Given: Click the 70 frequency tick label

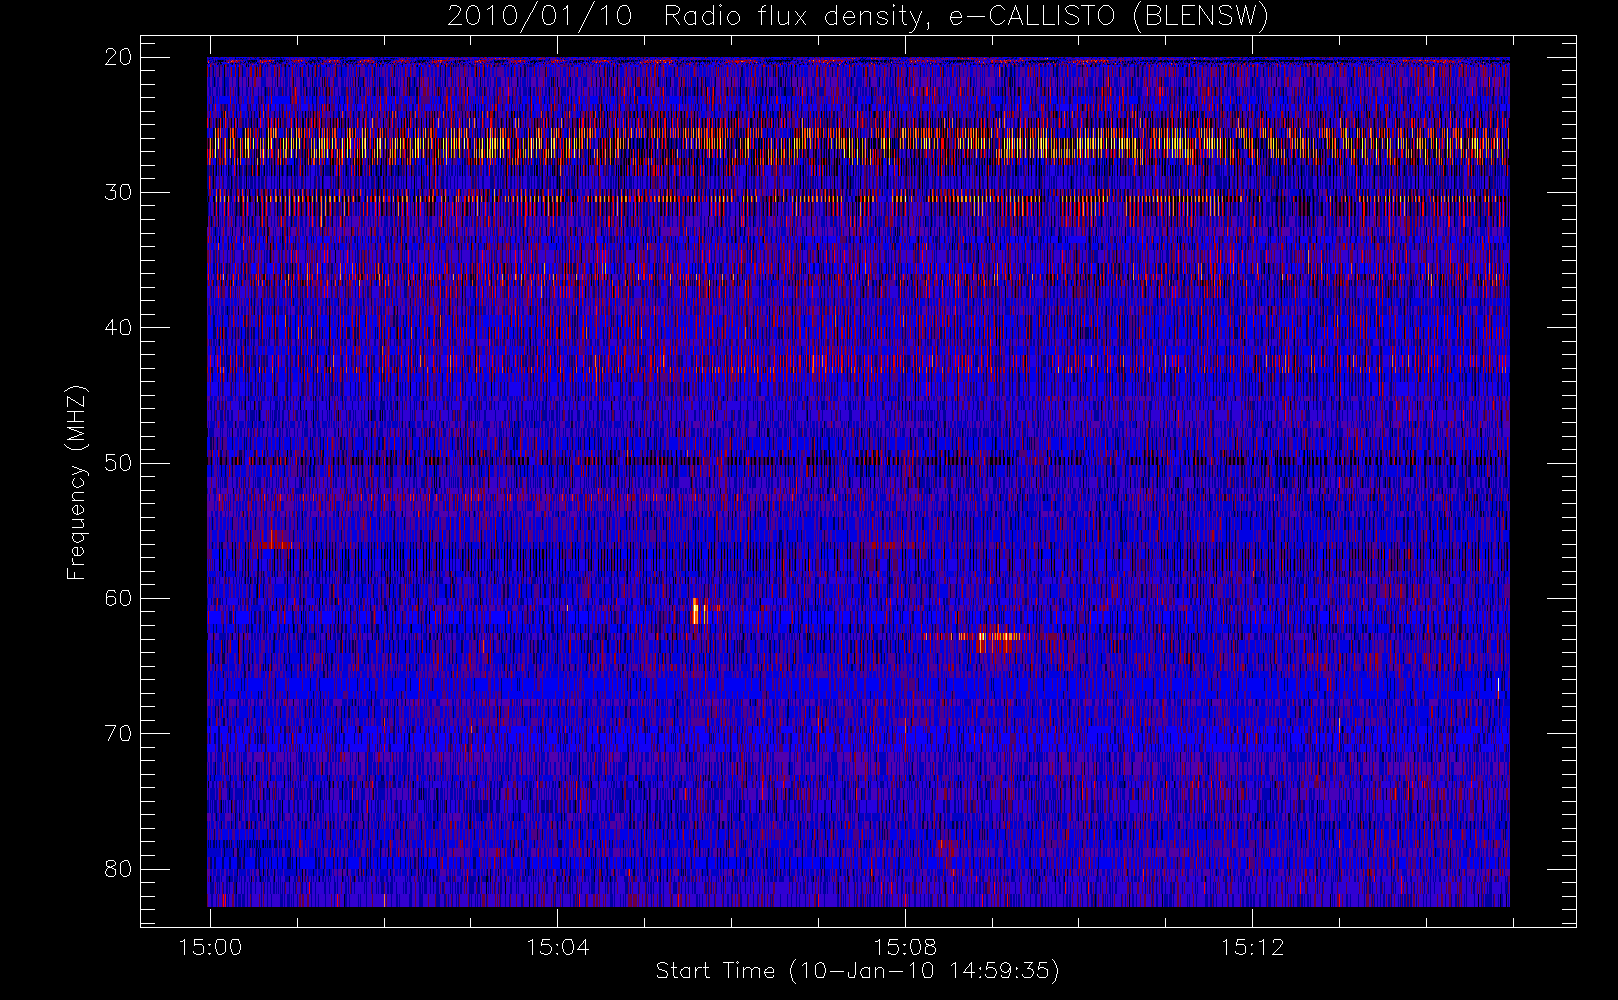Looking at the screenshot, I should (118, 733).
